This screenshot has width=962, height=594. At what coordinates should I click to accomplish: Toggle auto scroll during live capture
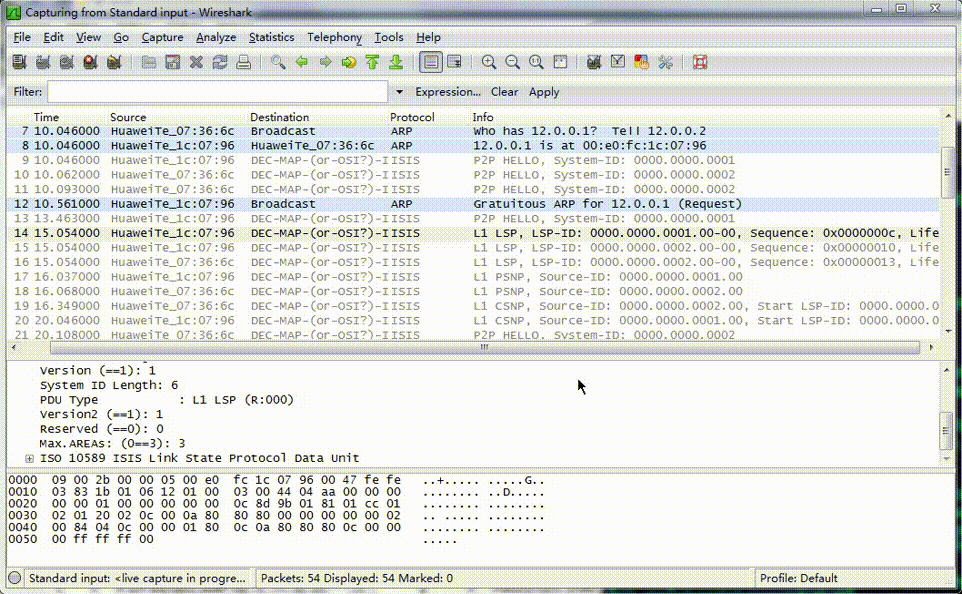tap(455, 62)
